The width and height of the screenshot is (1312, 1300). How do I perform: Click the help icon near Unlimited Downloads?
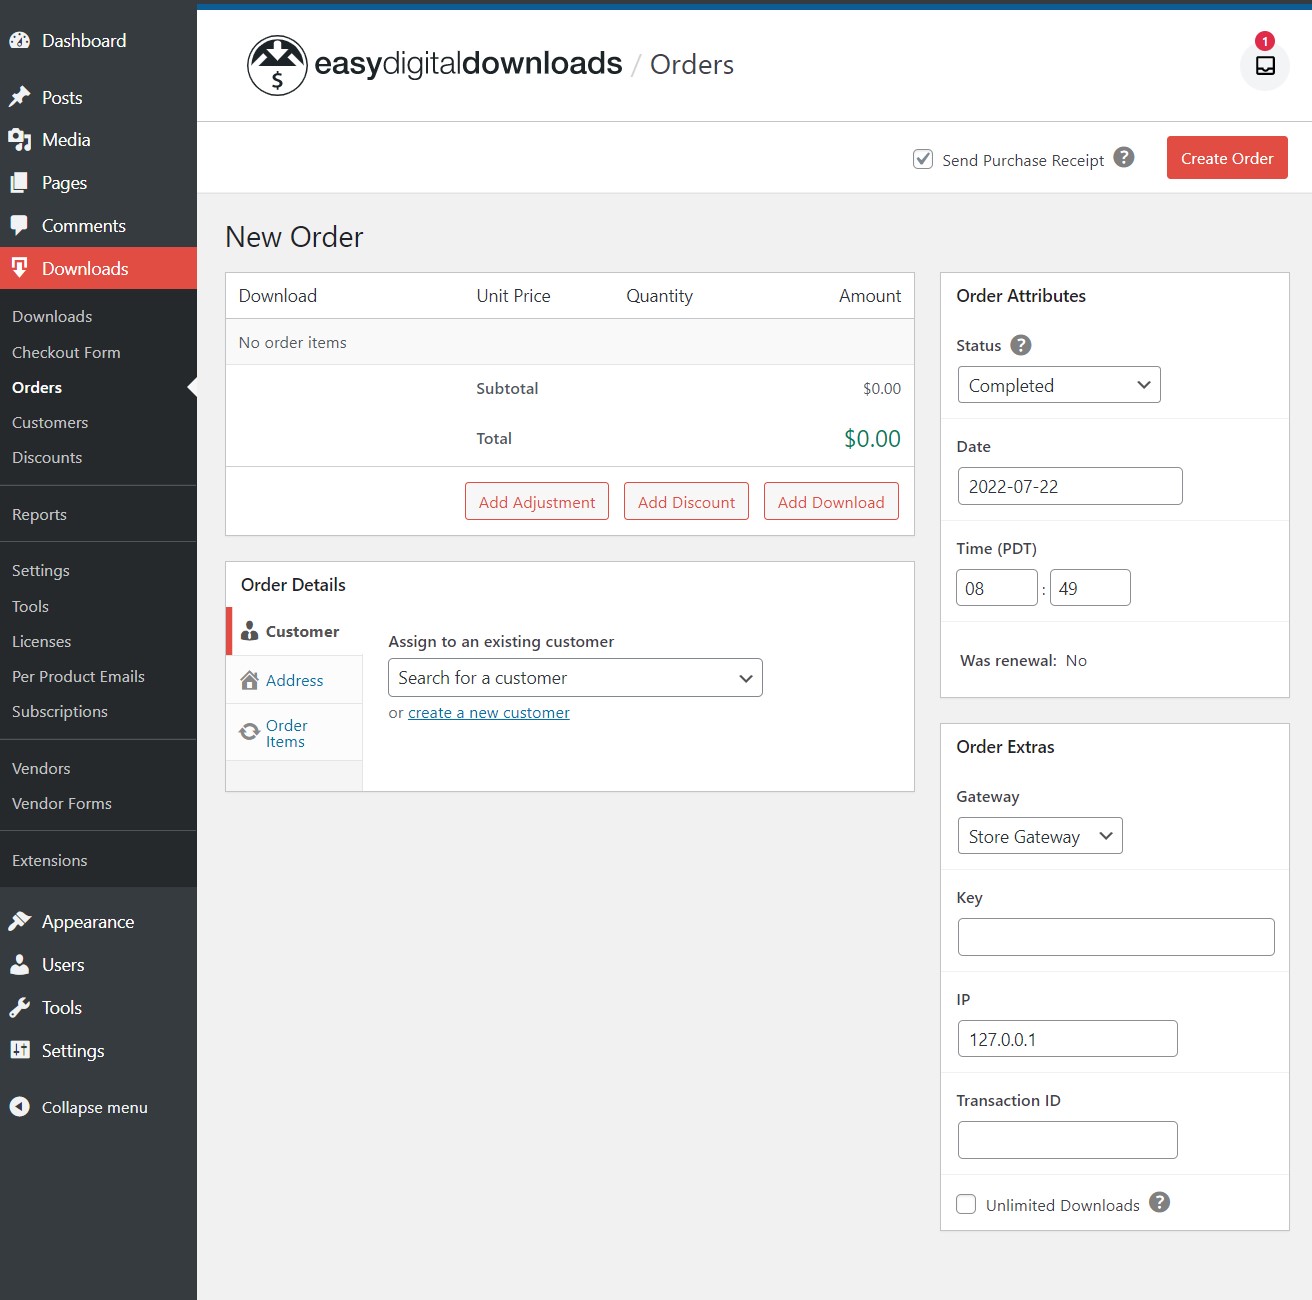pyautogui.click(x=1160, y=1204)
